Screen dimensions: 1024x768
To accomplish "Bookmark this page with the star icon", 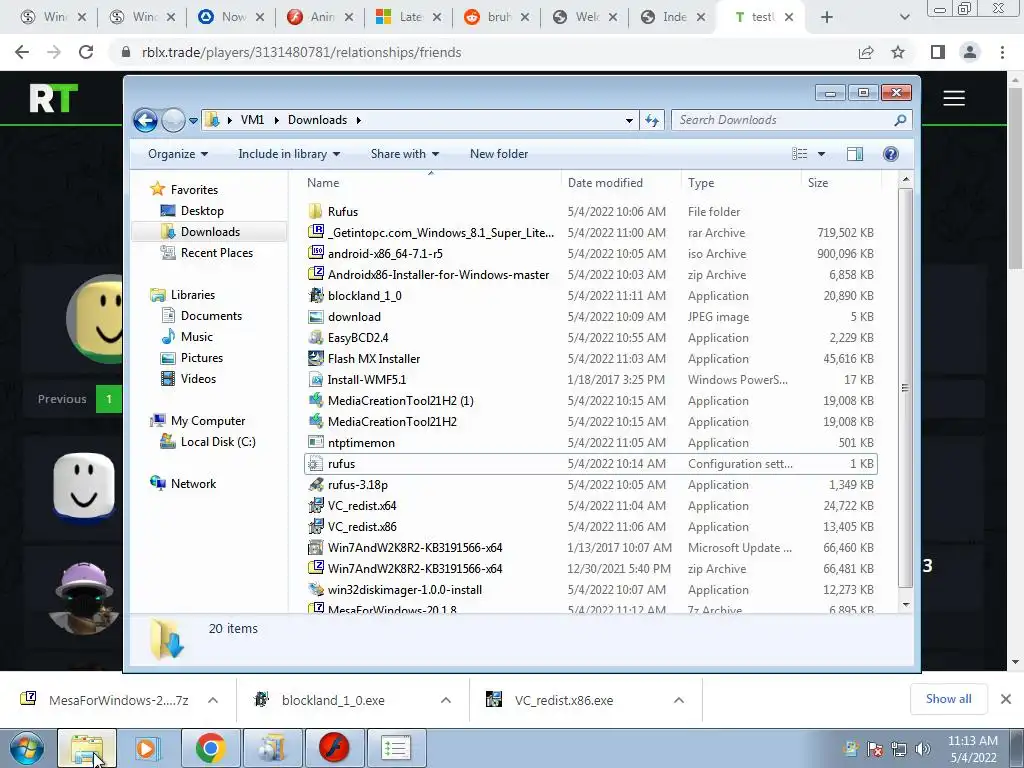I will [898, 52].
